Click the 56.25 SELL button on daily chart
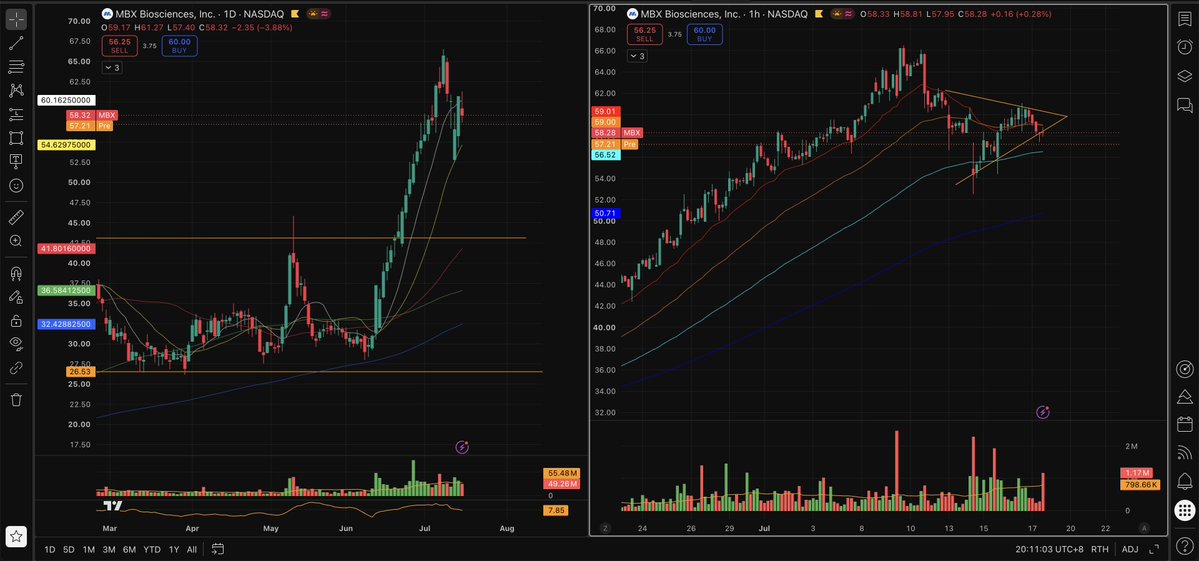The width and height of the screenshot is (1199, 561). point(120,46)
